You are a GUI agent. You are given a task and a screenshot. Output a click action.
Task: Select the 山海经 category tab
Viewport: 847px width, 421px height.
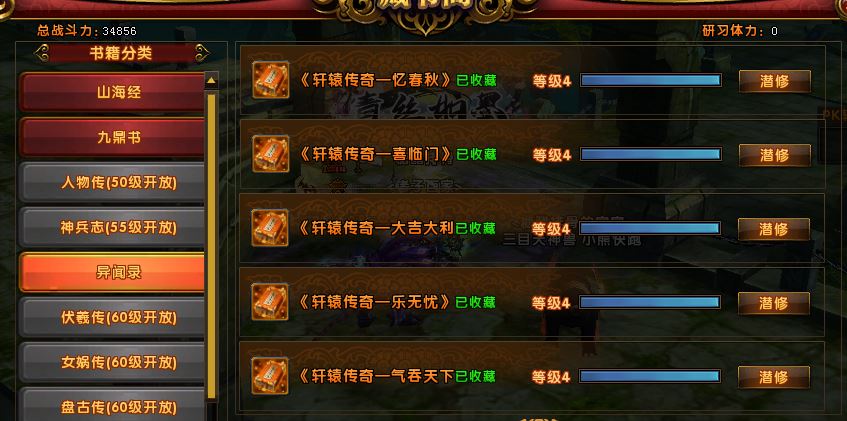[112, 92]
